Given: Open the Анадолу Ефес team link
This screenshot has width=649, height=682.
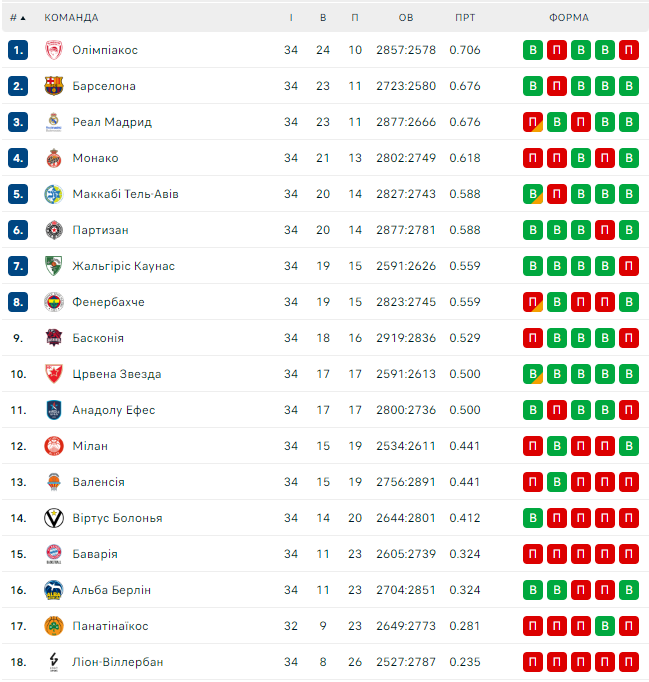Looking at the screenshot, I should pos(113,410).
